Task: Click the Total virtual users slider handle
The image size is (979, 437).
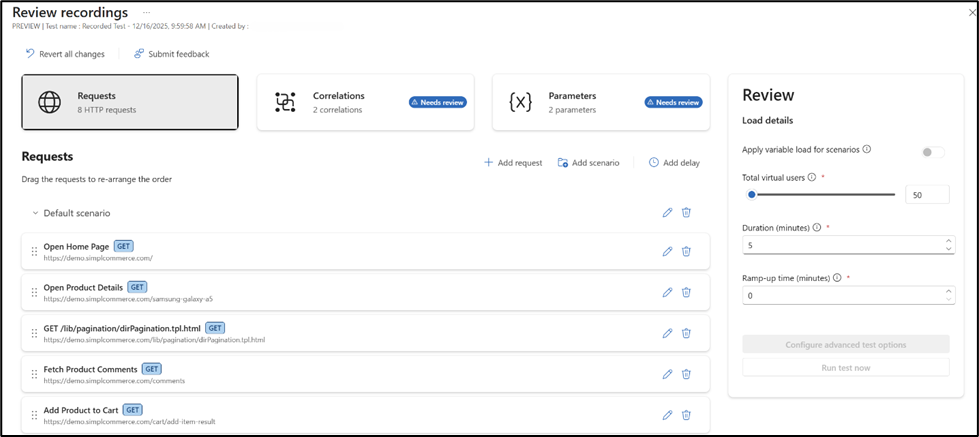Action: 751,195
